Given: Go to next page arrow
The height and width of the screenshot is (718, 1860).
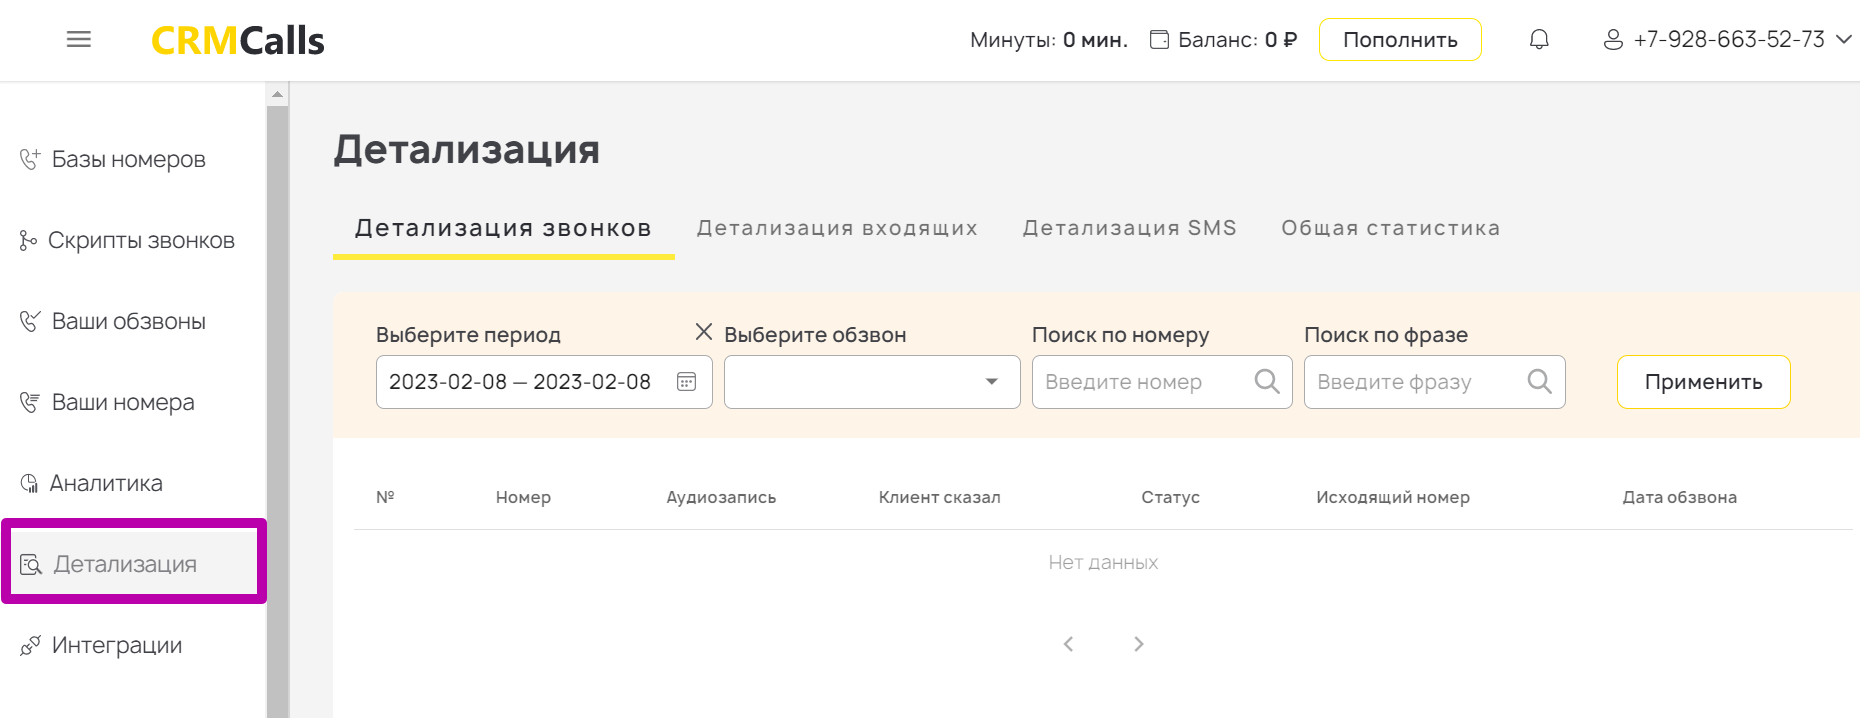Looking at the screenshot, I should point(1138,644).
